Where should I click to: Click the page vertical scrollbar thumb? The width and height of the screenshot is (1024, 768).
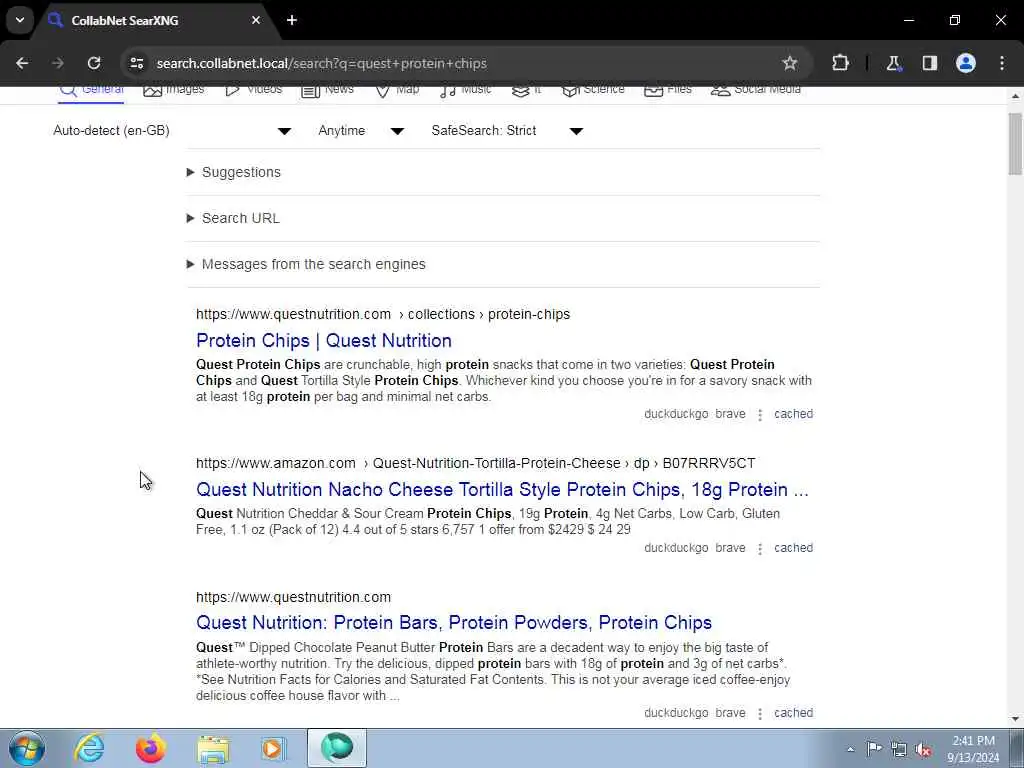click(1015, 144)
